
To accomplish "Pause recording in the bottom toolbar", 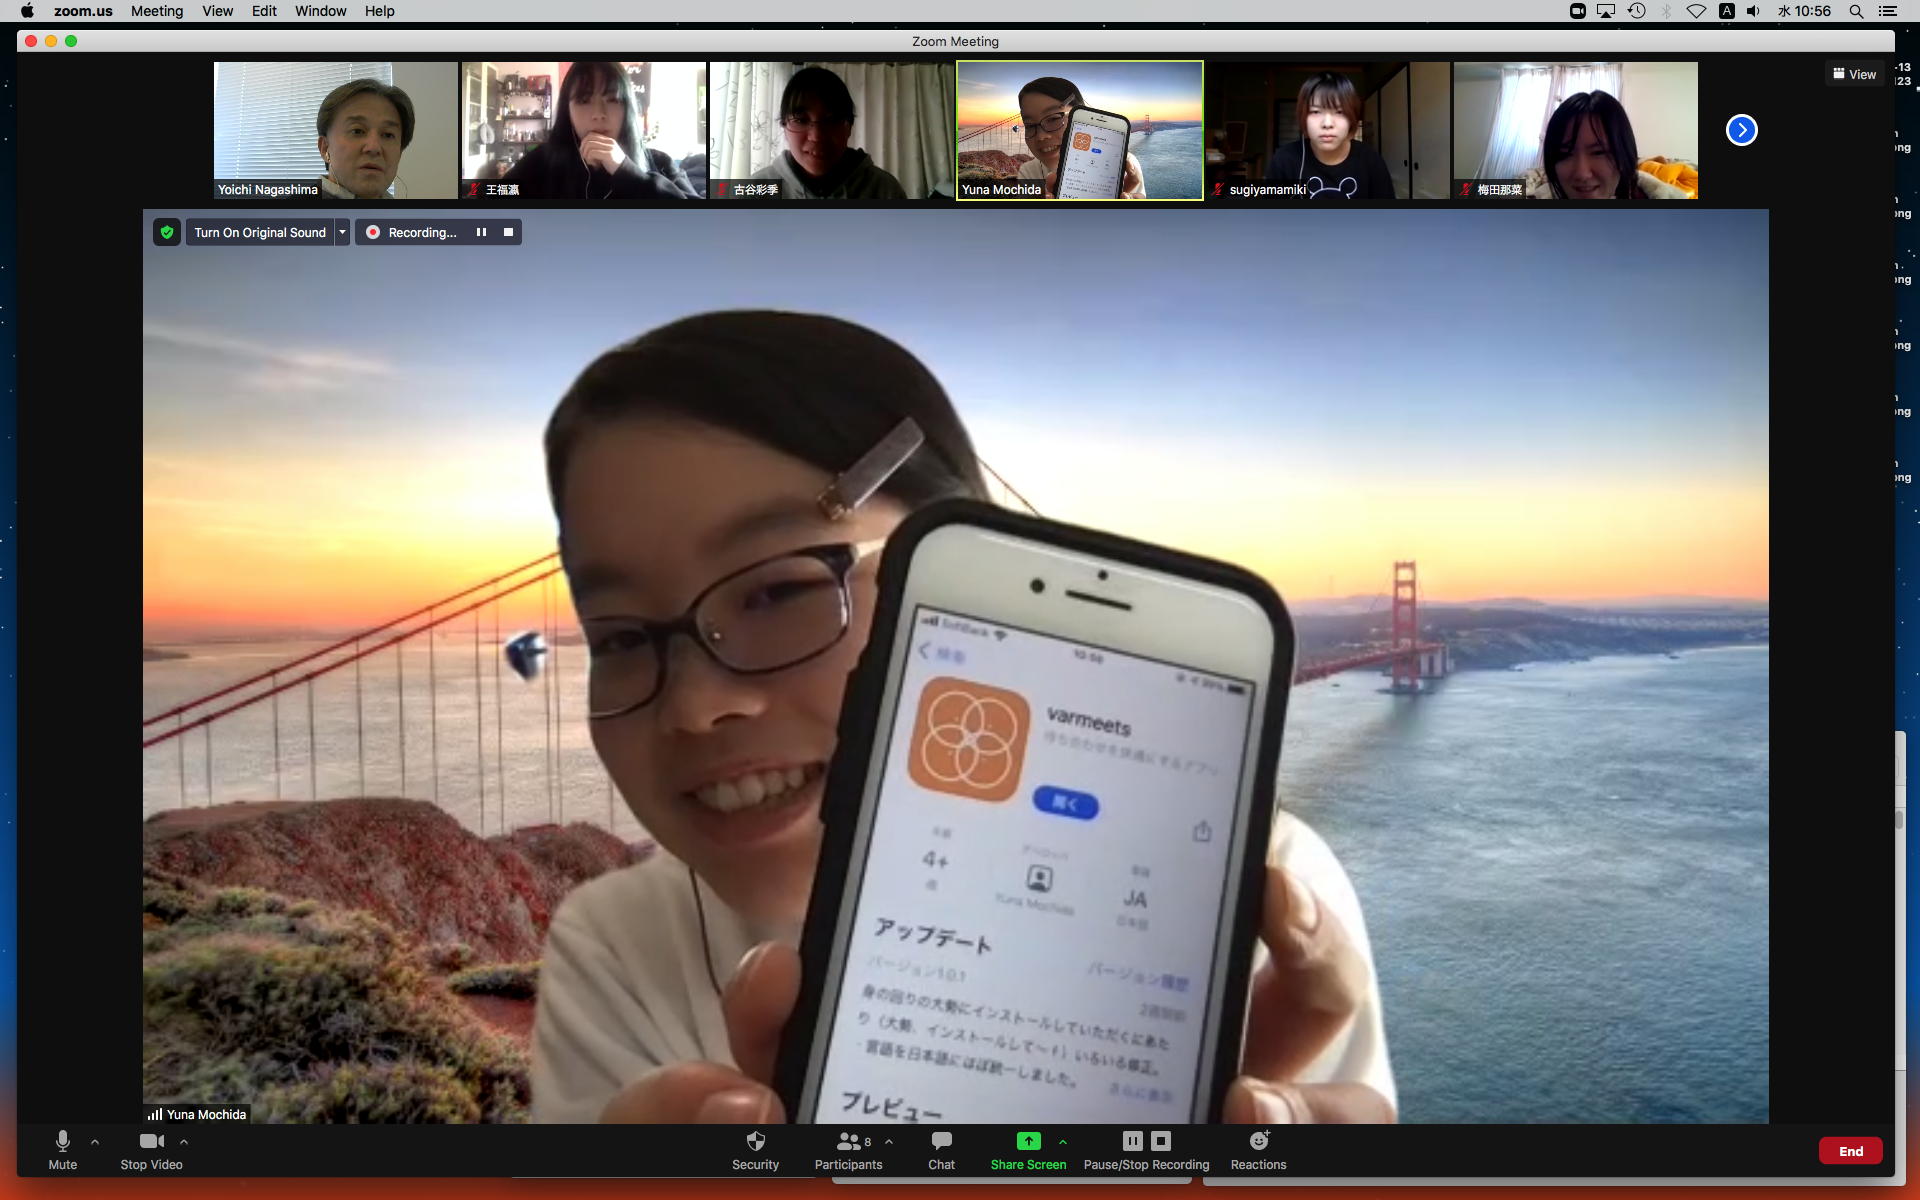I will [x=1132, y=1141].
